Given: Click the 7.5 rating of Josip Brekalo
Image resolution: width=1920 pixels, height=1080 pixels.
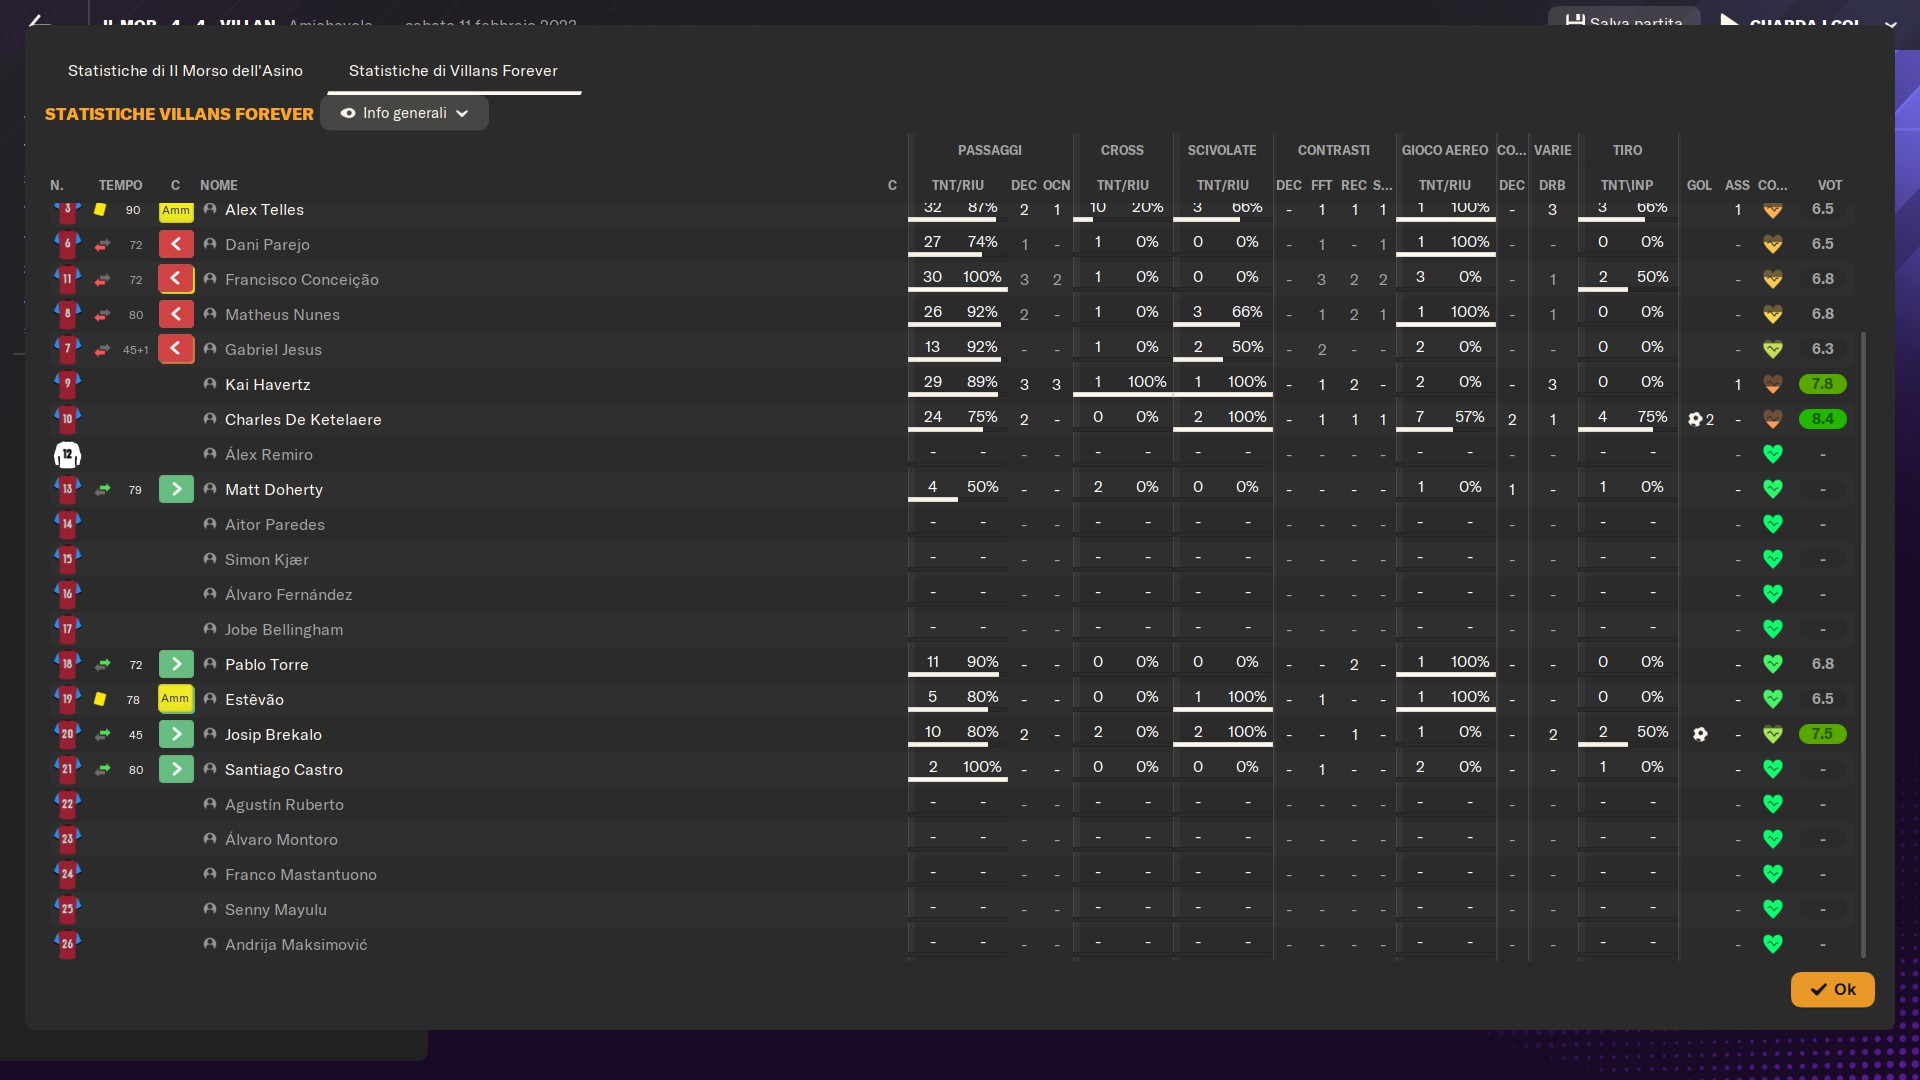Looking at the screenshot, I should [x=1822, y=734].
